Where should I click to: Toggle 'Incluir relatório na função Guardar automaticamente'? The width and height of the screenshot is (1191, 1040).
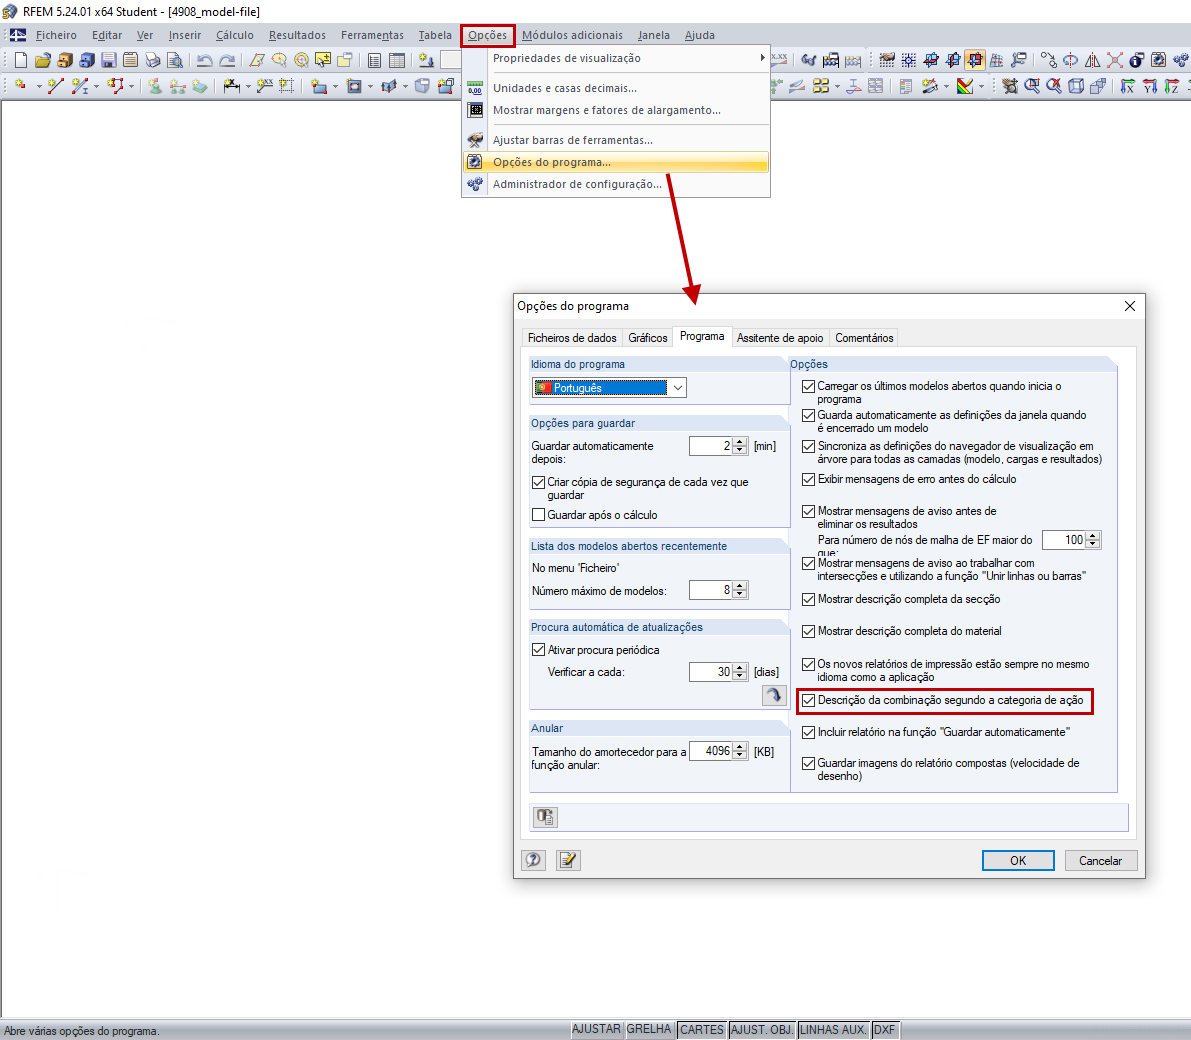[808, 732]
